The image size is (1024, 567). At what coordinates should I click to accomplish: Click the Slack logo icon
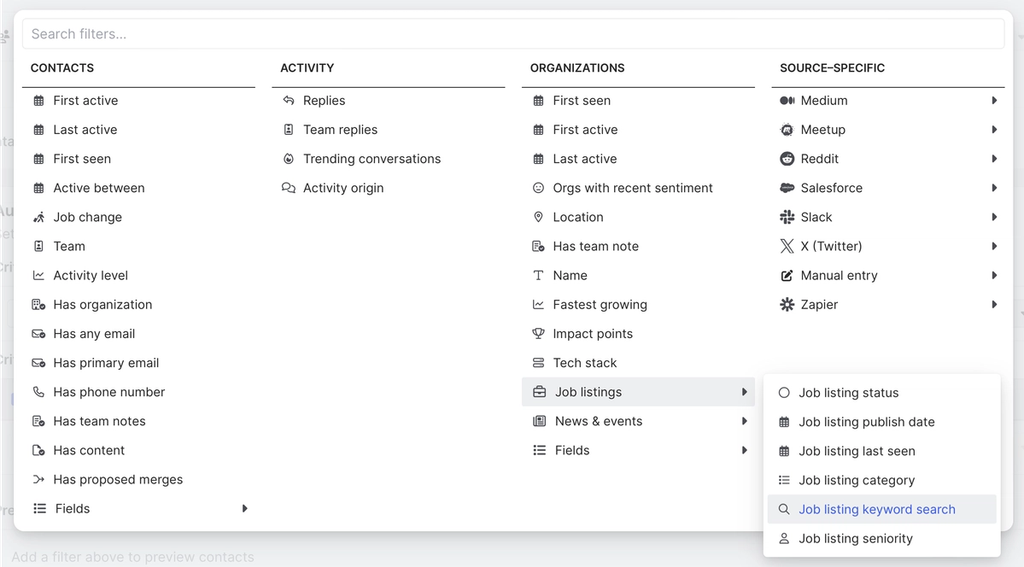pyautogui.click(x=787, y=217)
